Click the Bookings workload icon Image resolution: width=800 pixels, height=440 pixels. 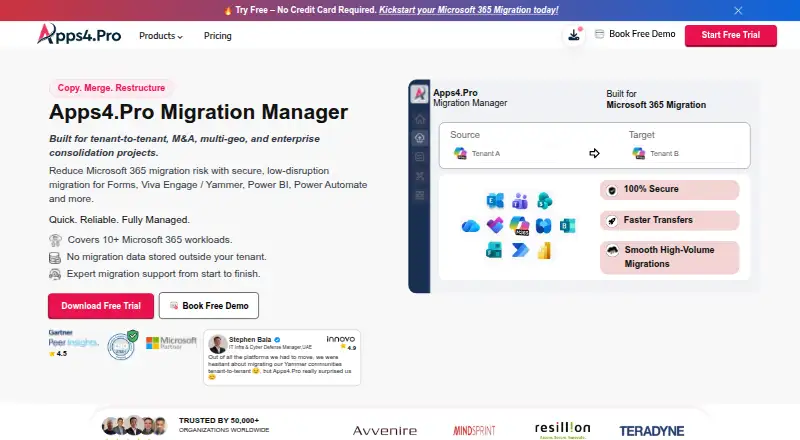click(x=567, y=225)
